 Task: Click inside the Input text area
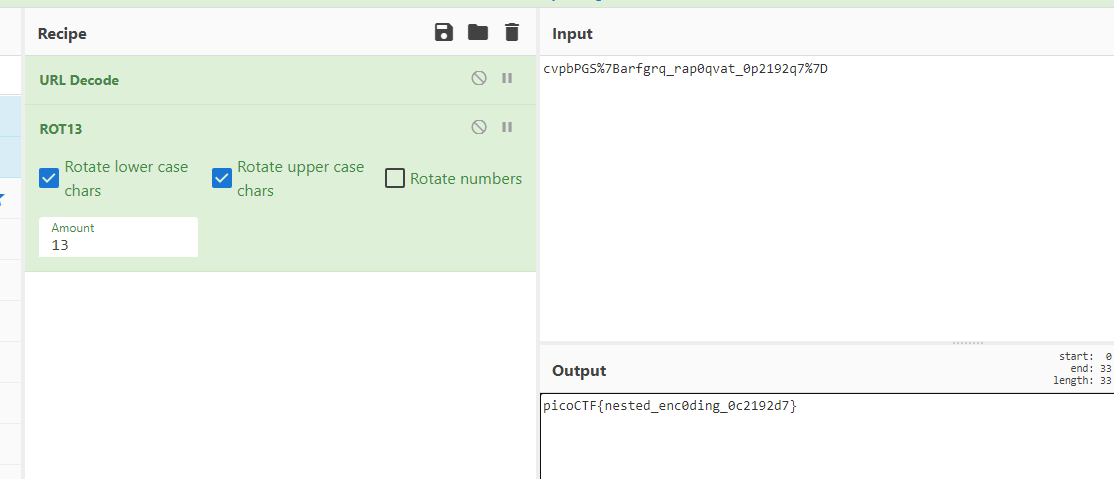click(826, 199)
